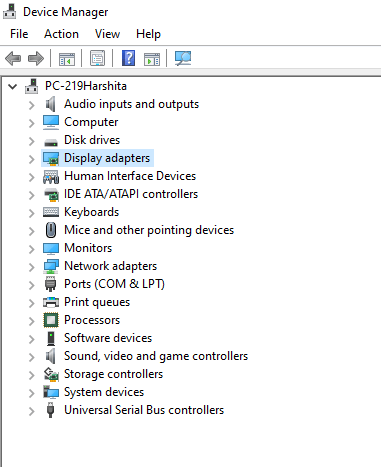Toggle the show/hide action pane icon
Image resolution: width=381 pixels, height=467 pixels.
152,59
